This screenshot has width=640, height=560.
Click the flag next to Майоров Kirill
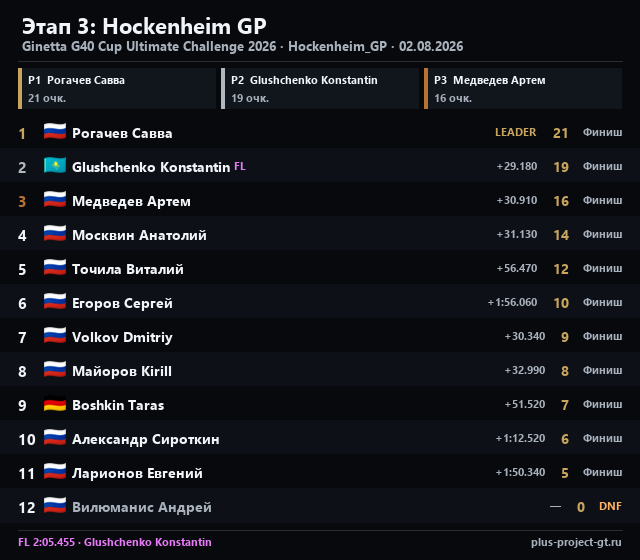(x=55, y=370)
